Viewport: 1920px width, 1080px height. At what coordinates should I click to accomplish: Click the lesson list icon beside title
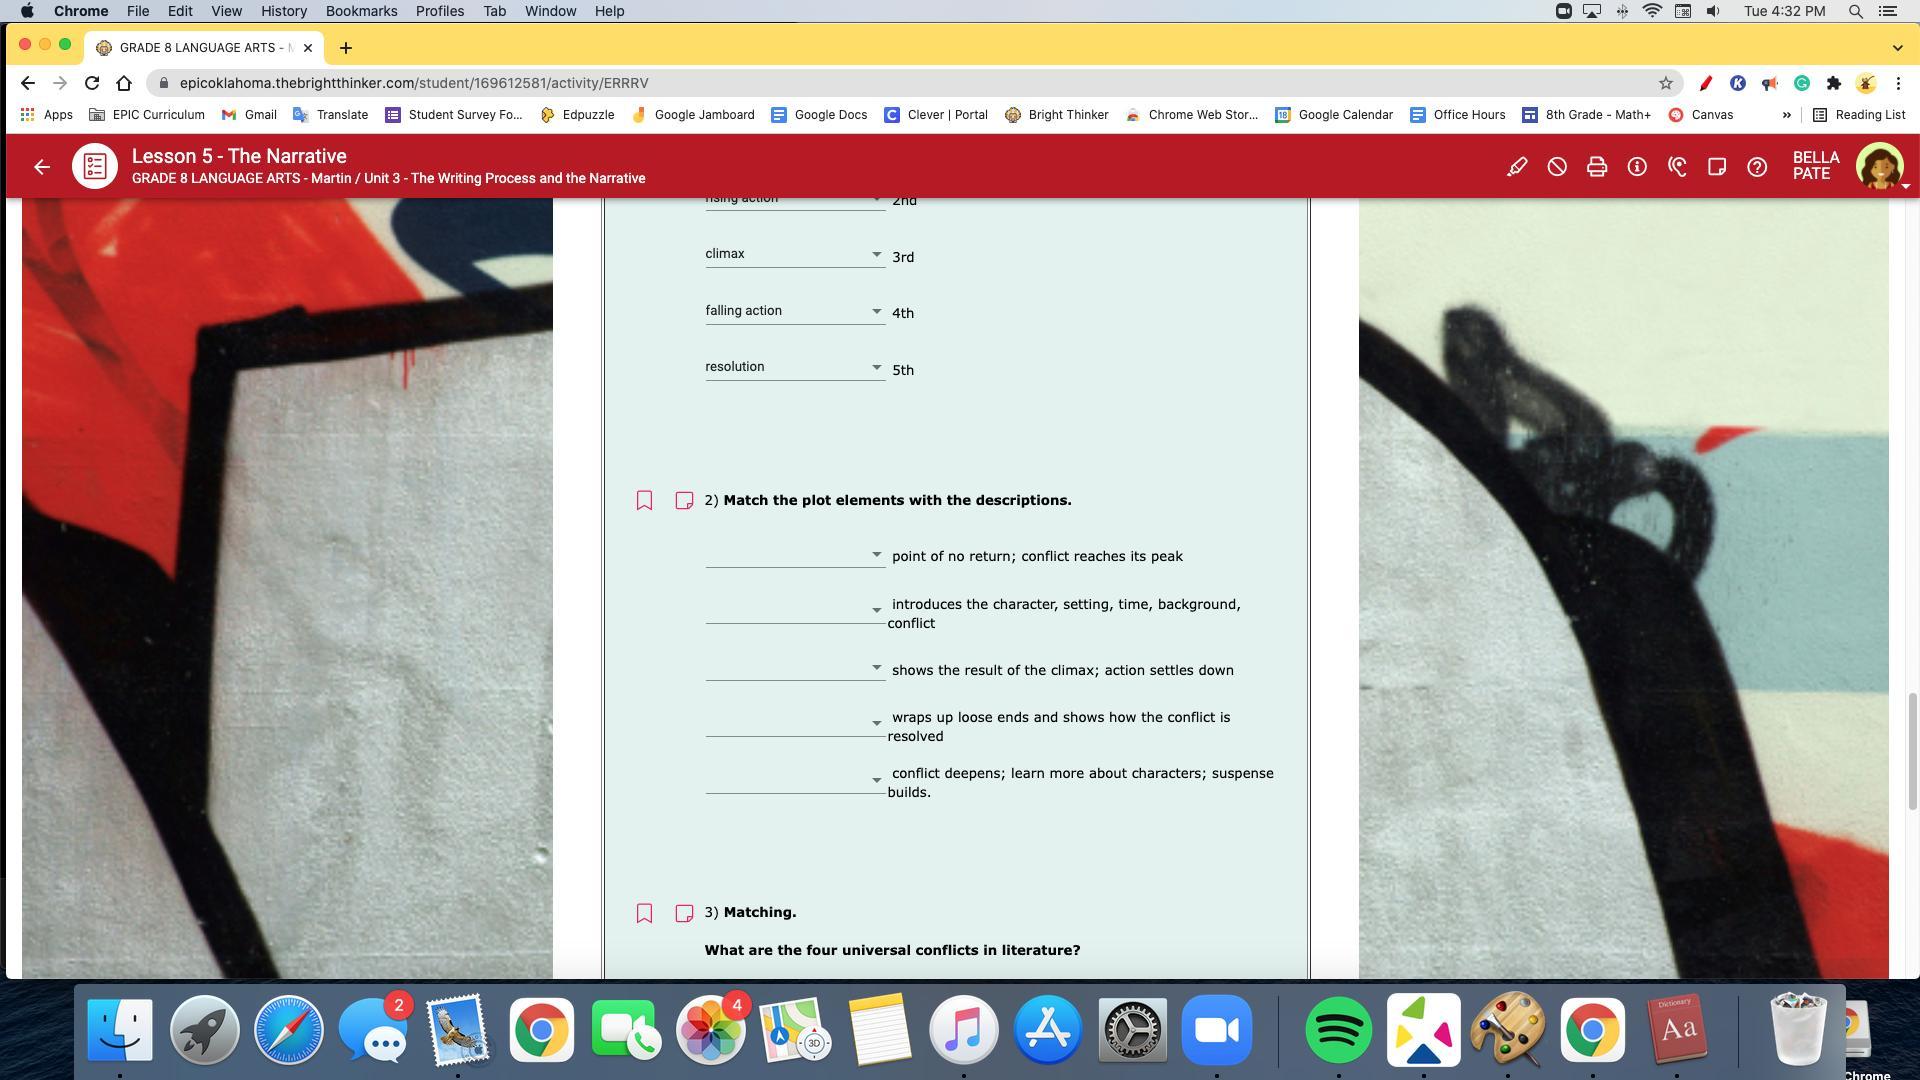(95, 167)
